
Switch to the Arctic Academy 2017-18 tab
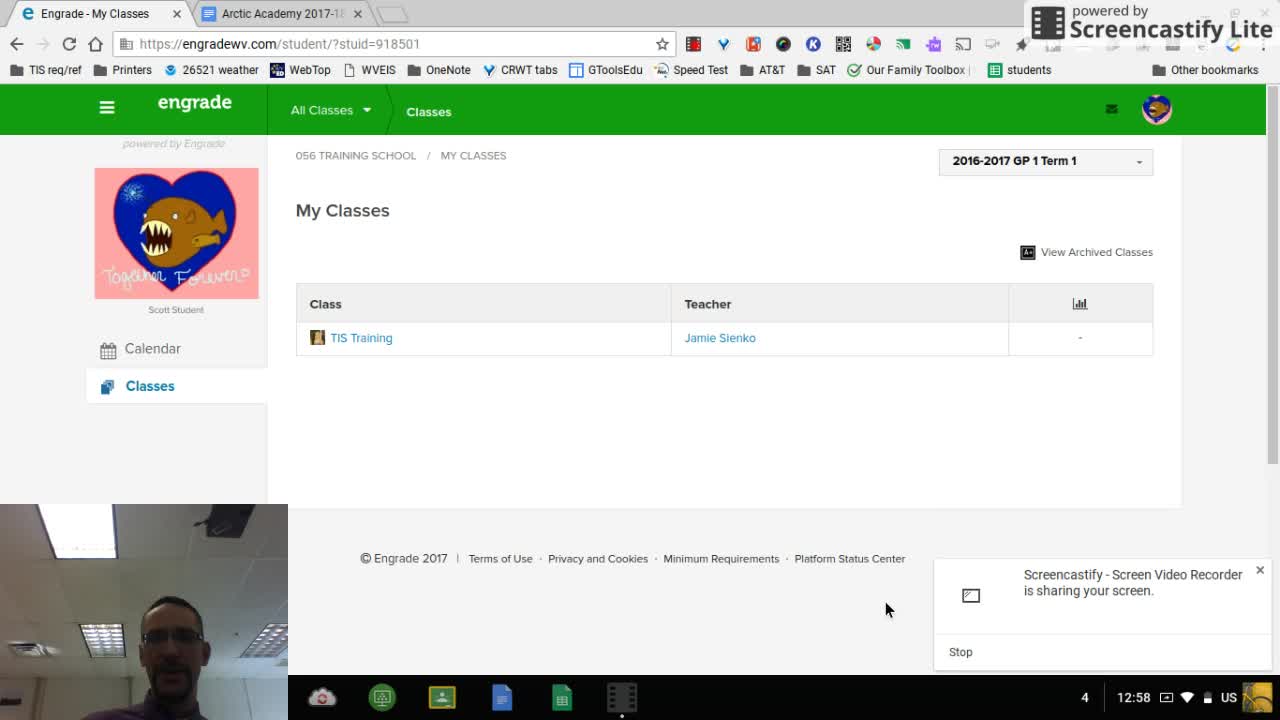click(282, 14)
